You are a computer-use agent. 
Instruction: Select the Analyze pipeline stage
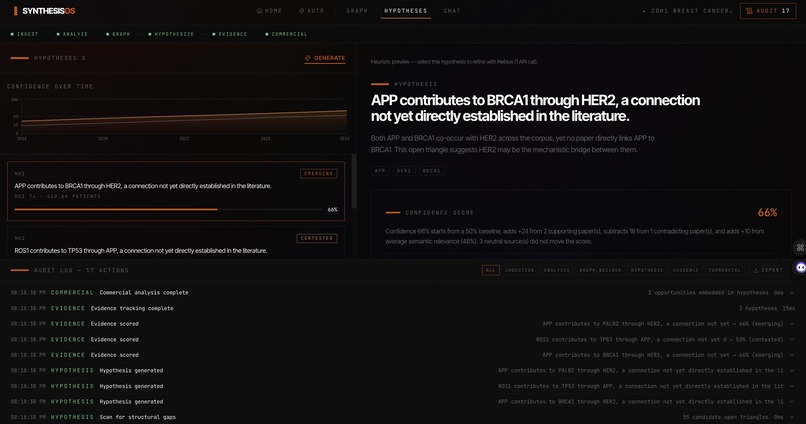[x=72, y=34]
